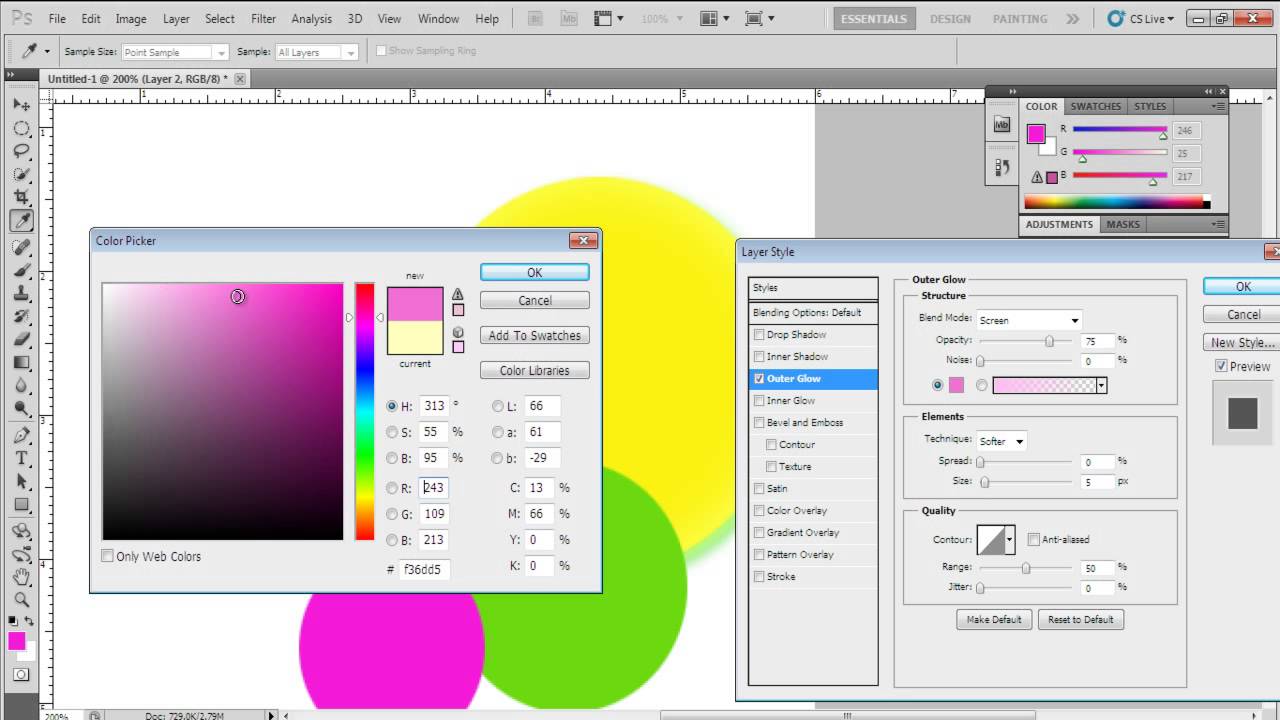Screen dimensions: 1280x720
Task: Click Add To Swatches button
Action: pyautogui.click(x=535, y=335)
